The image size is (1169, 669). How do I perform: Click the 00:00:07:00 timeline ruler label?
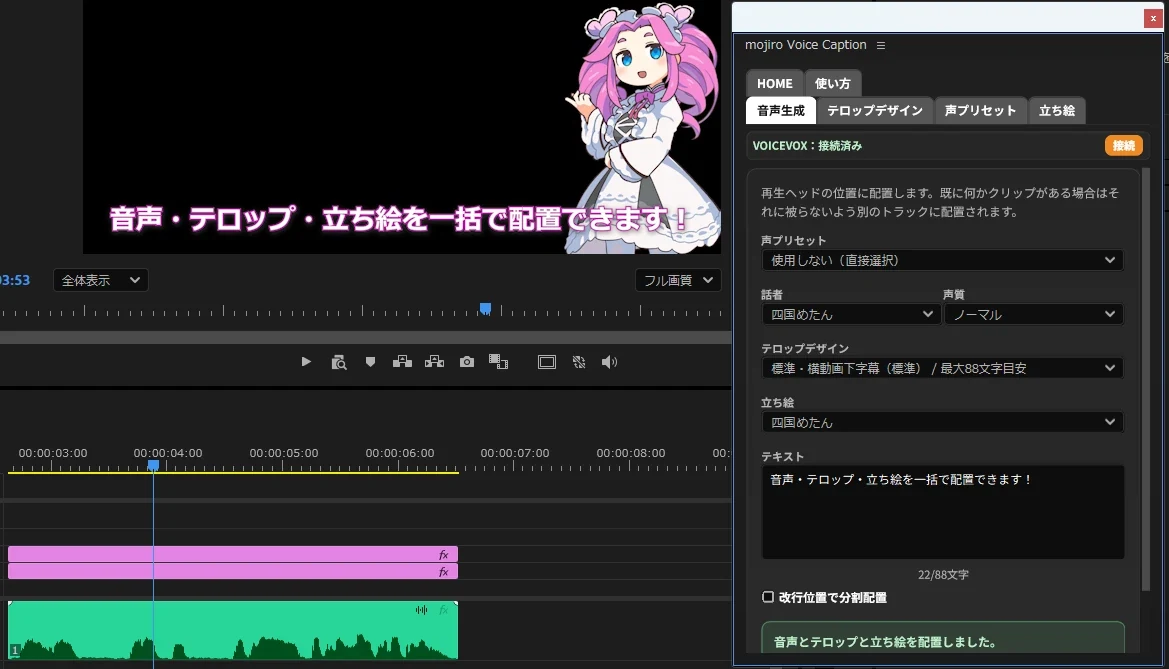515,453
